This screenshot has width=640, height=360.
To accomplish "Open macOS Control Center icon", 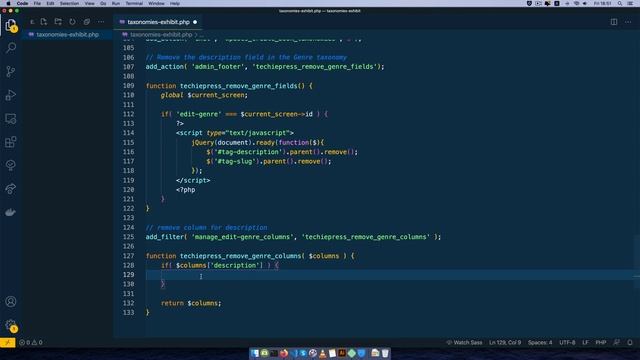I will (631, 3).
